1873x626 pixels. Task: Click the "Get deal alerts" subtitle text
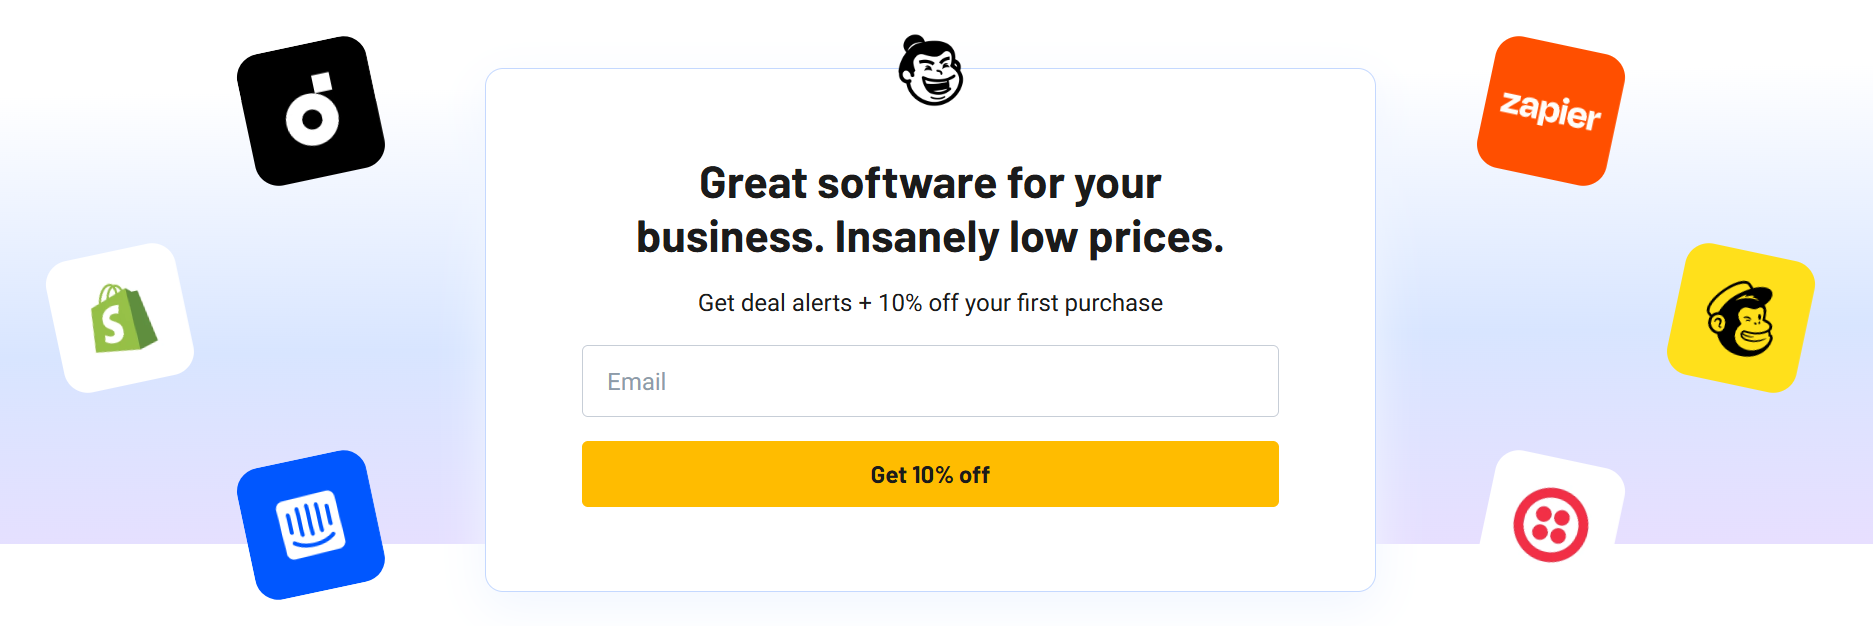(x=775, y=303)
